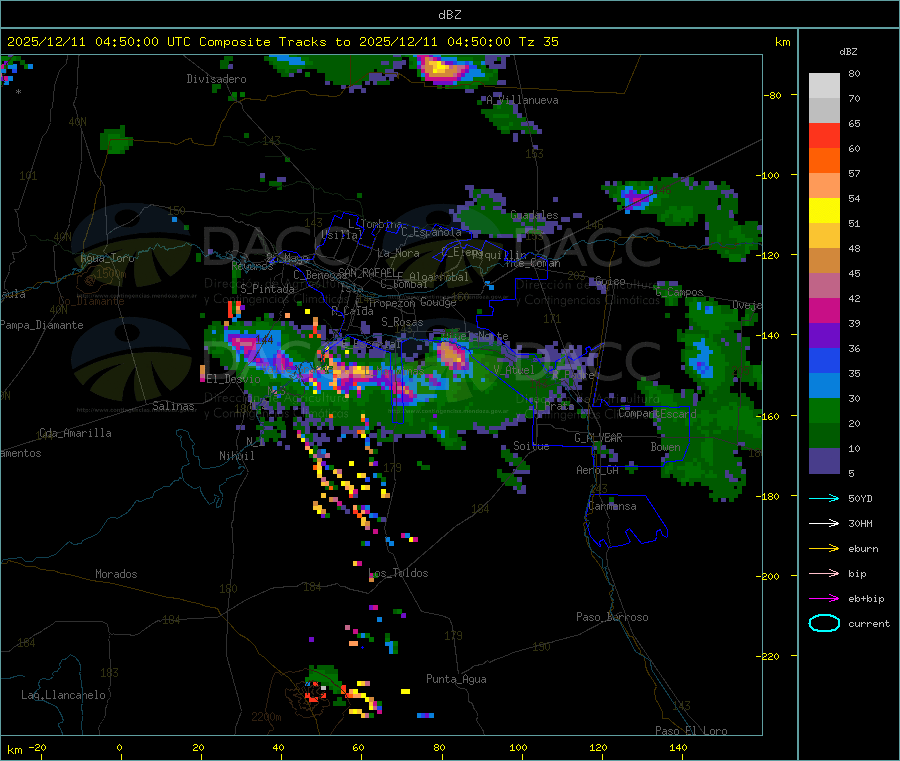Click the magenta storm core near top center
The width and height of the screenshot is (900, 761).
point(443,71)
